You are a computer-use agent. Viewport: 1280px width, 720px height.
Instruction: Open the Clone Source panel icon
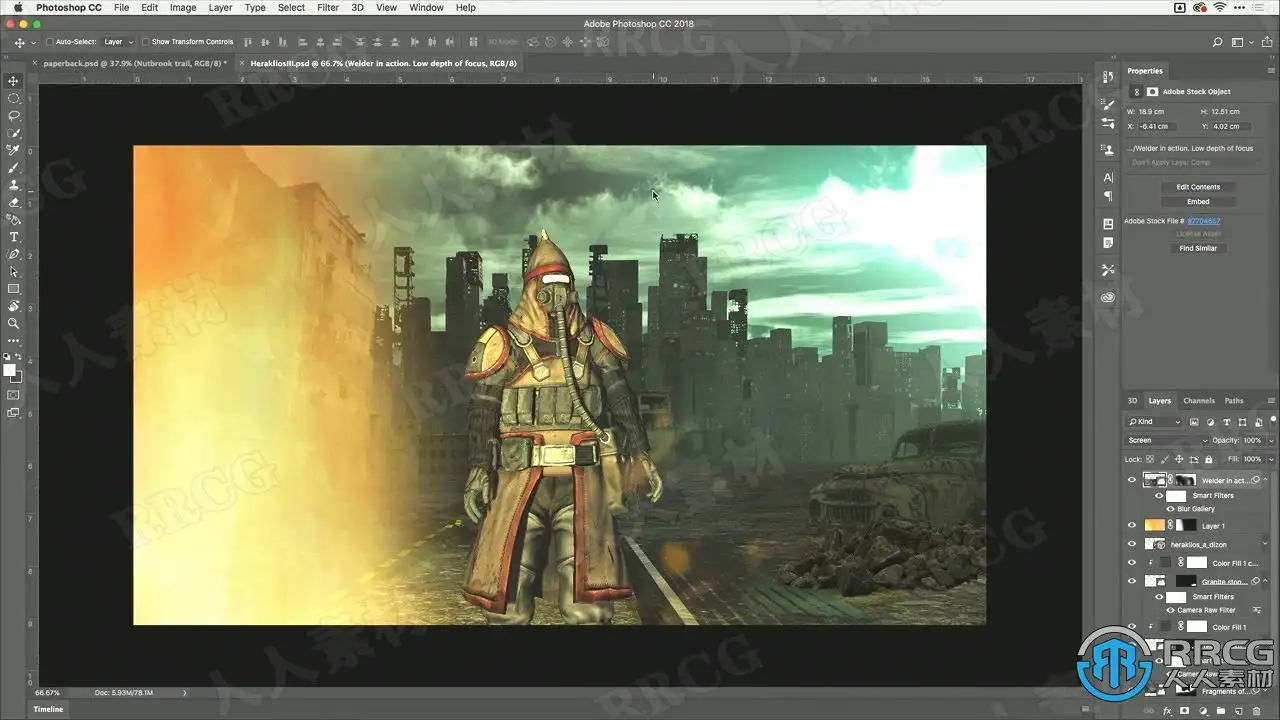[x=1108, y=150]
